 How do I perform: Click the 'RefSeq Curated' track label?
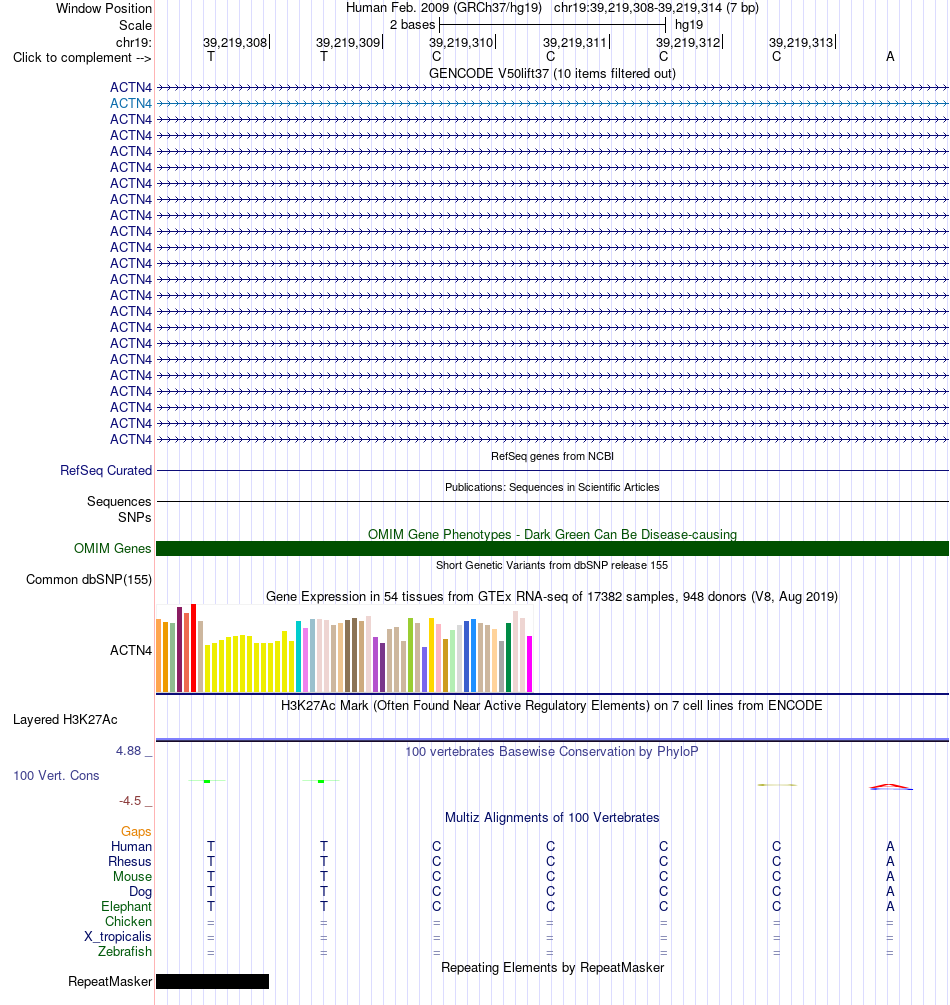coord(106,470)
